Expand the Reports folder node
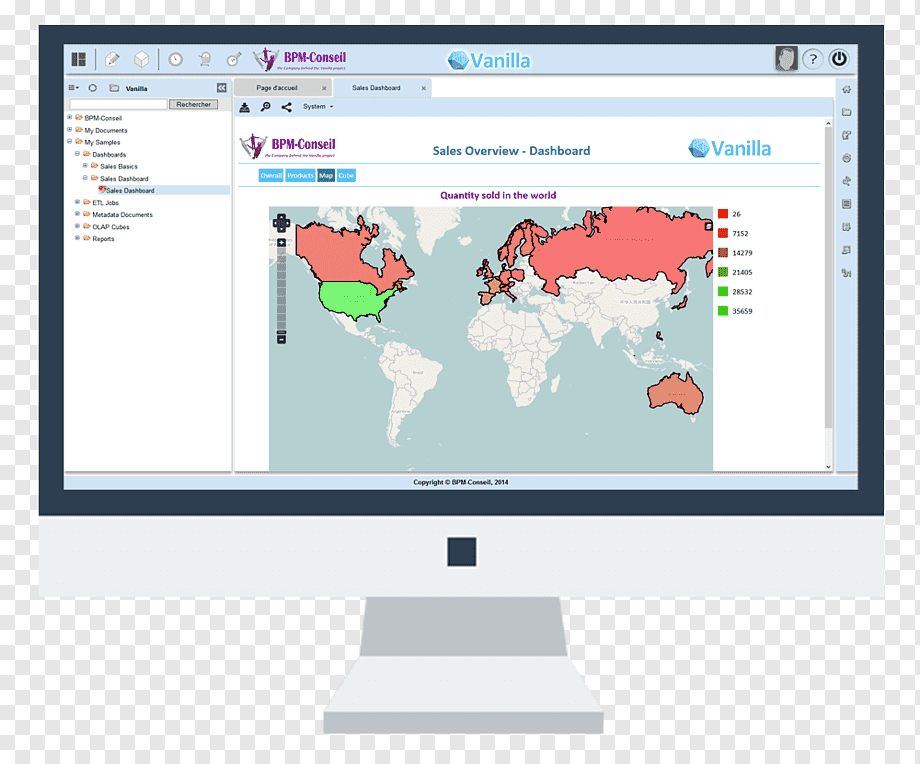Viewport: 920px width, 764px height. pos(77,238)
